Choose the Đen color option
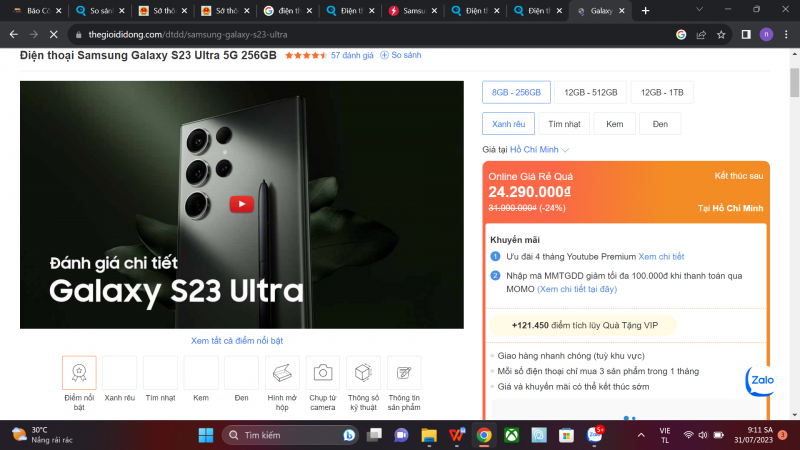The width and height of the screenshot is (800, 450). 660,124
